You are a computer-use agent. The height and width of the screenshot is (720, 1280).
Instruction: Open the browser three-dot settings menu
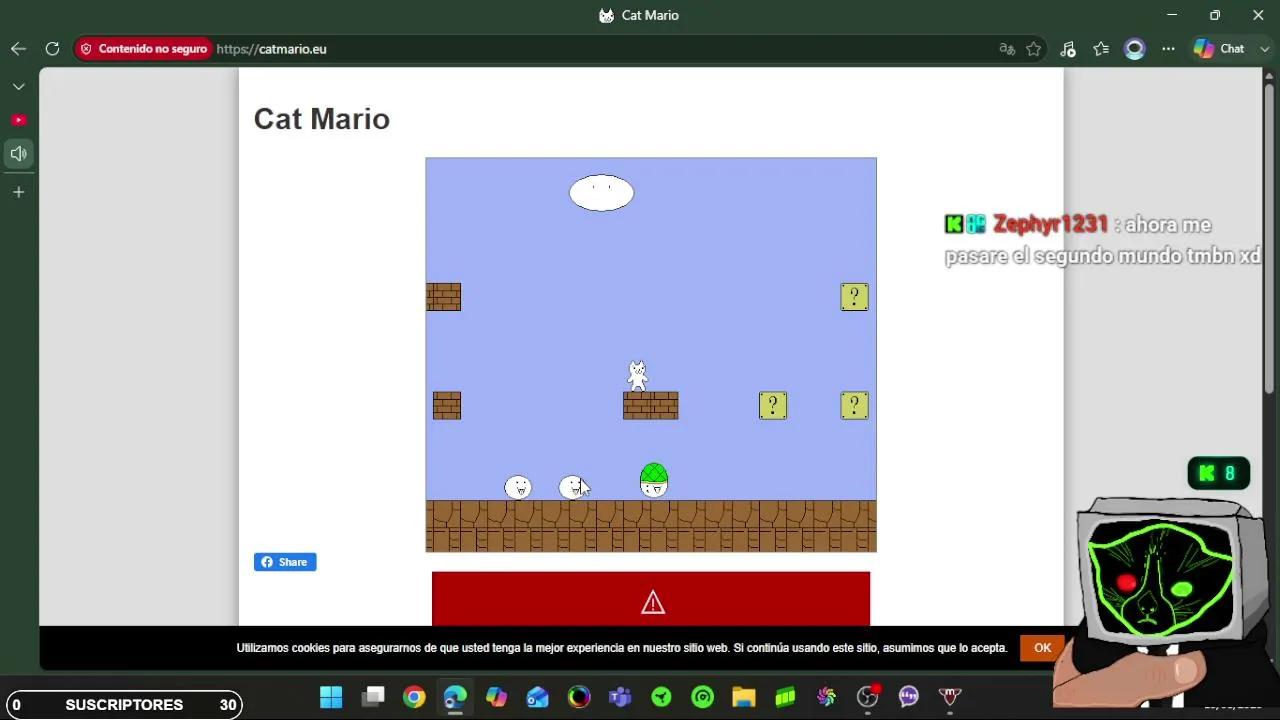[x=1168, y=49]
